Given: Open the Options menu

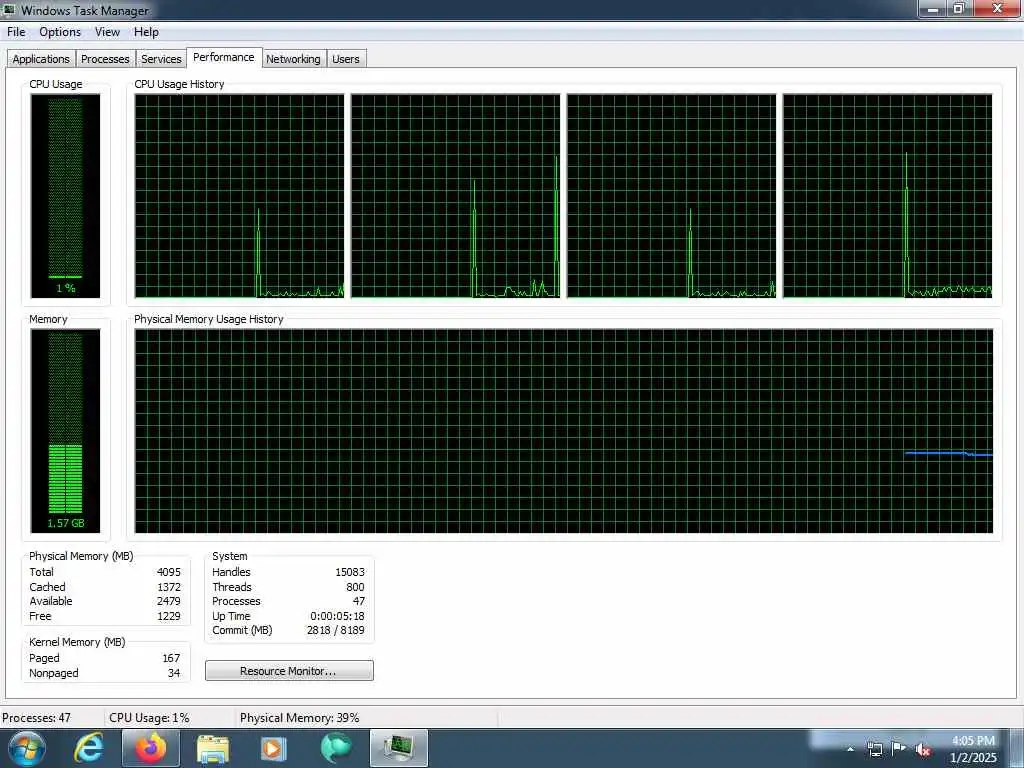Looking at the screenshot, I should click(x=60, y=32).
